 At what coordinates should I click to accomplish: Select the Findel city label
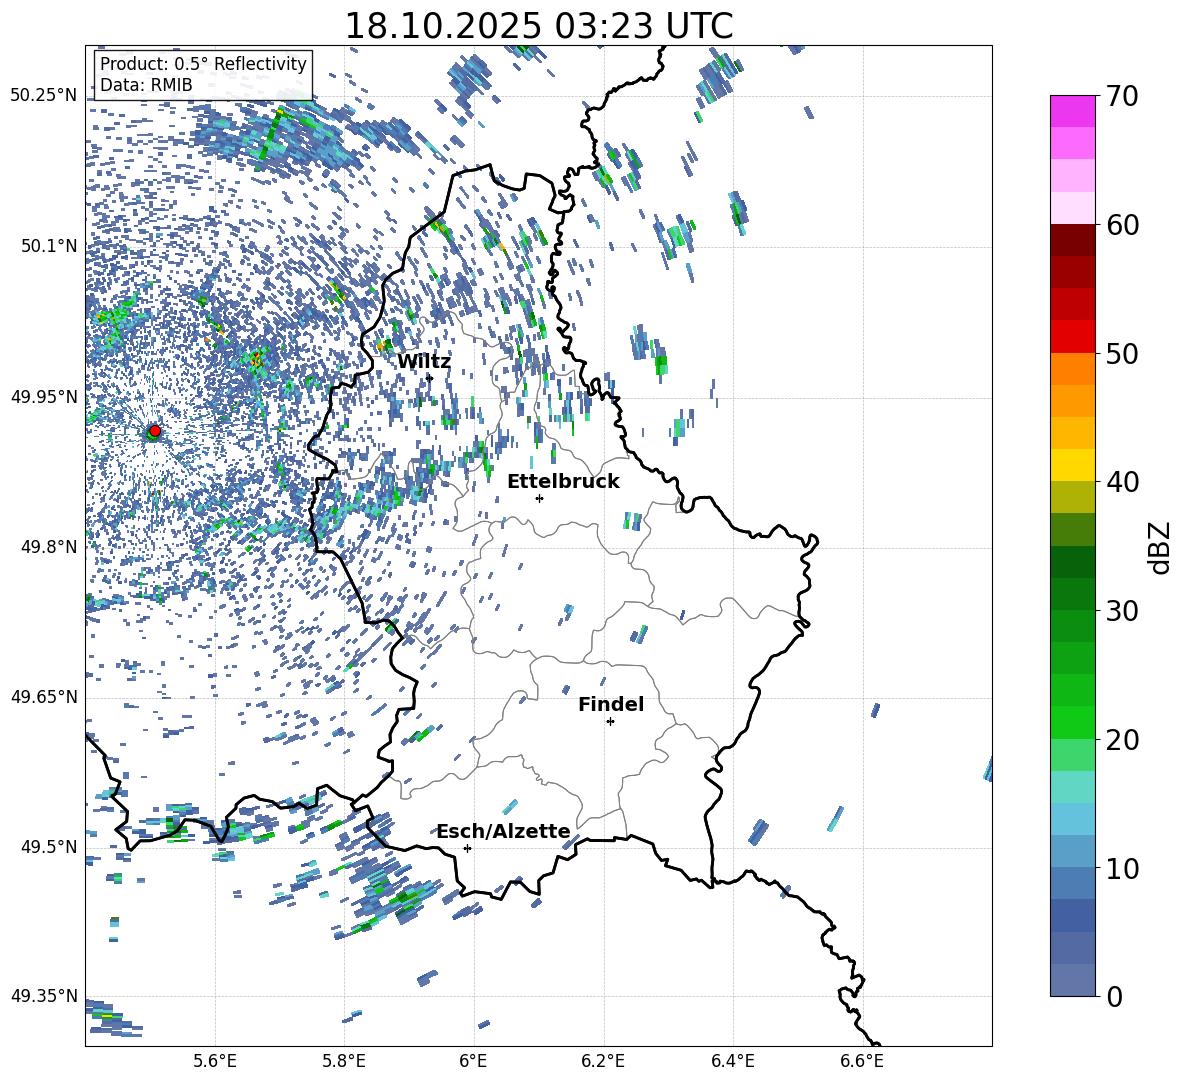coord(611,704)
